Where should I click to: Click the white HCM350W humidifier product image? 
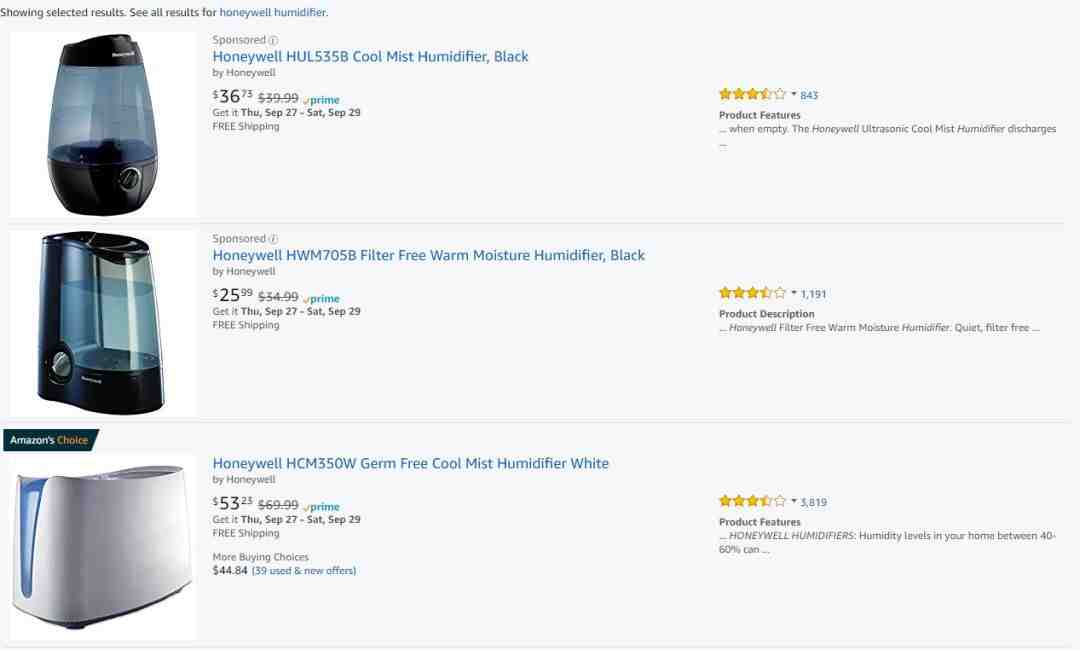[x=103, y=547]
